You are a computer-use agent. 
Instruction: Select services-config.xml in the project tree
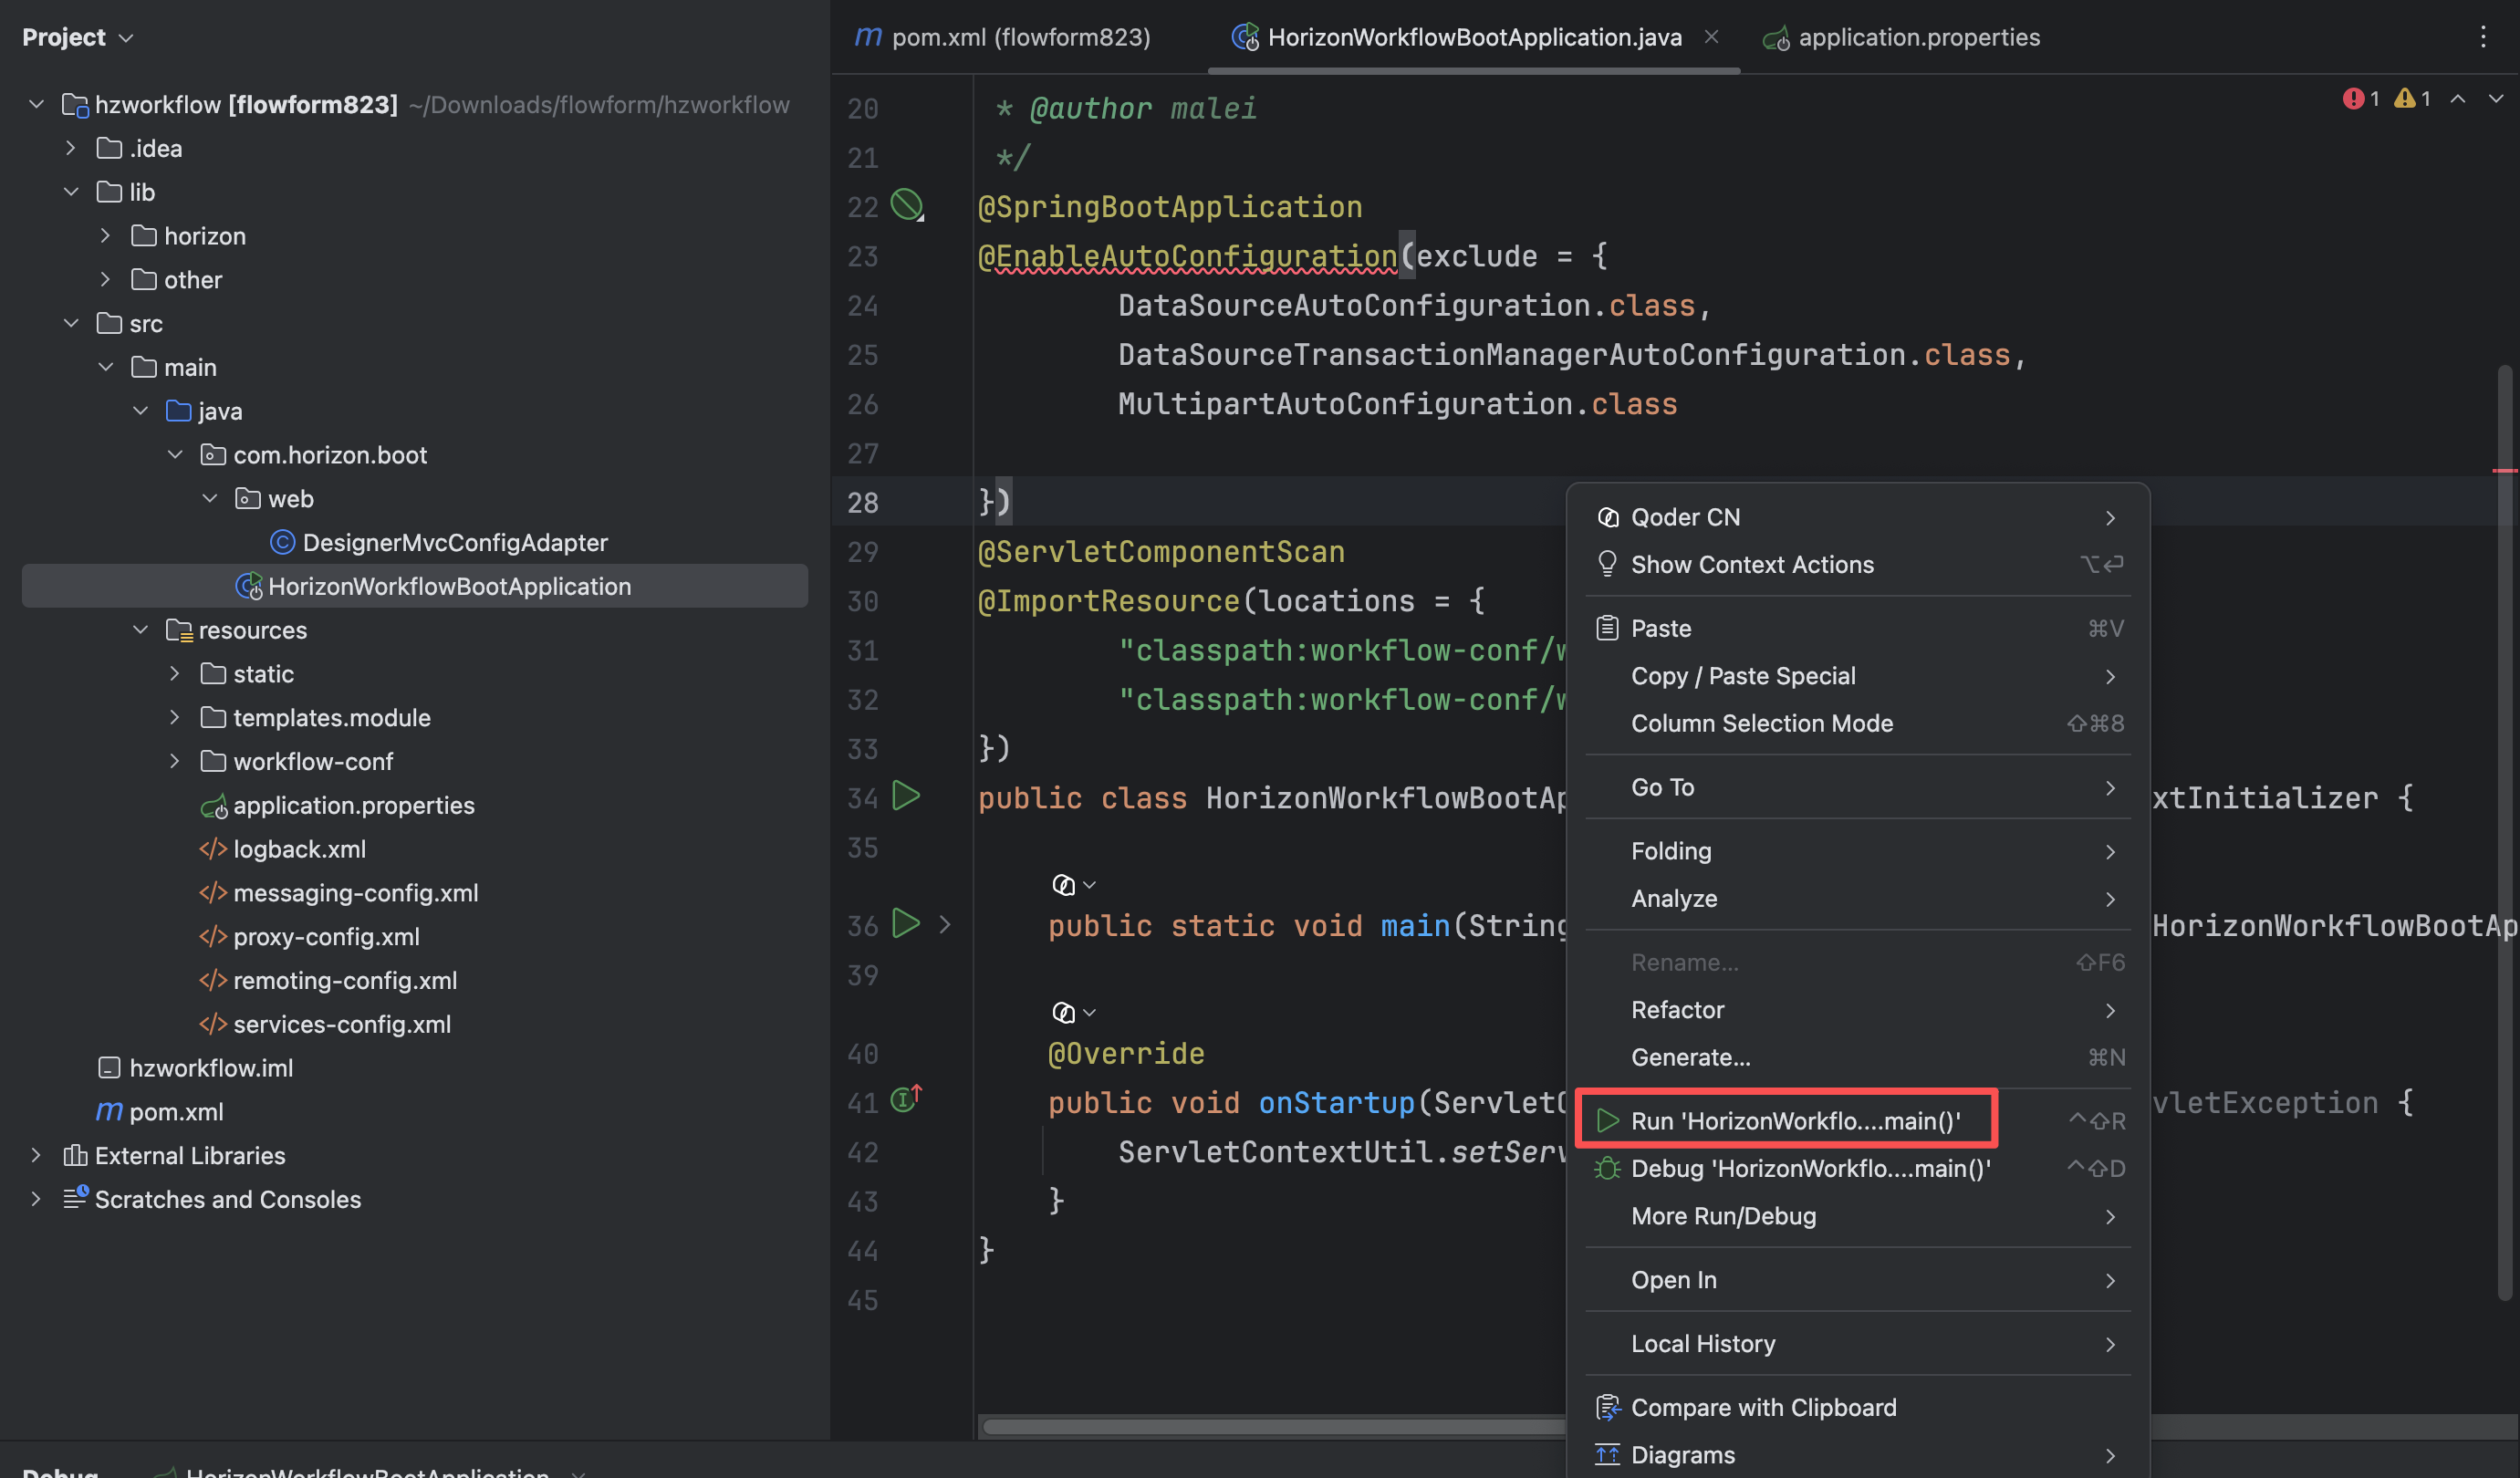342,1024
